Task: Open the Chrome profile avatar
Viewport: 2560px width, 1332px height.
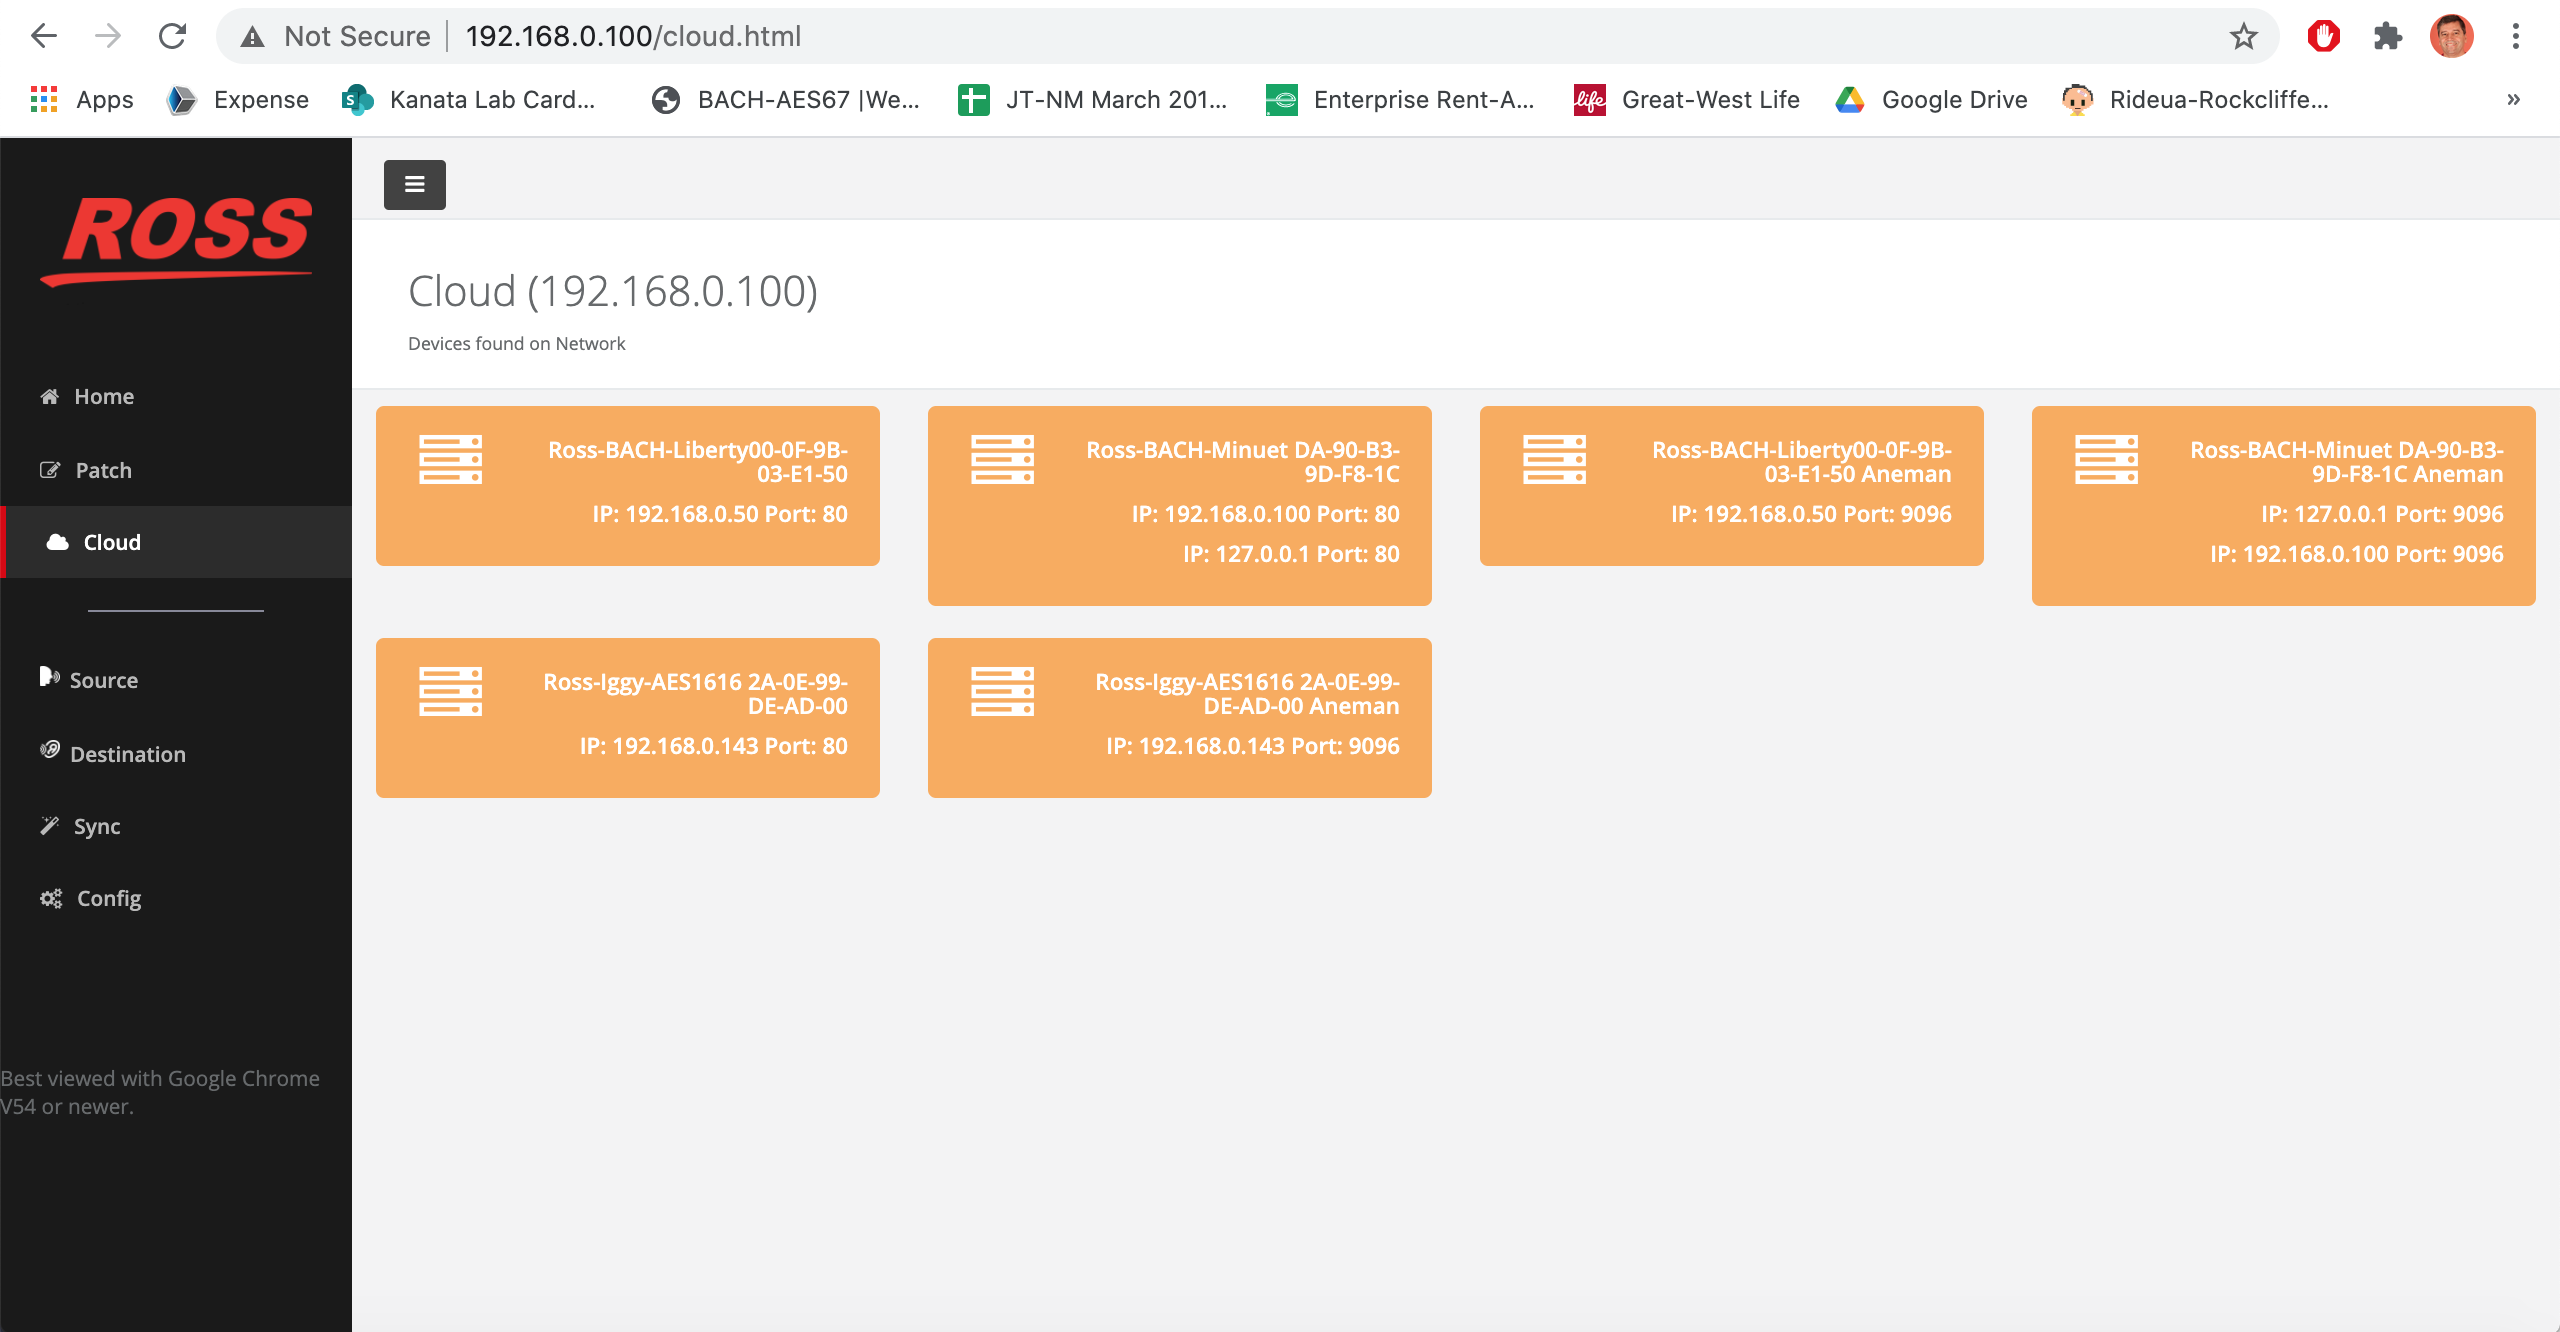Action: (2452, 36)
